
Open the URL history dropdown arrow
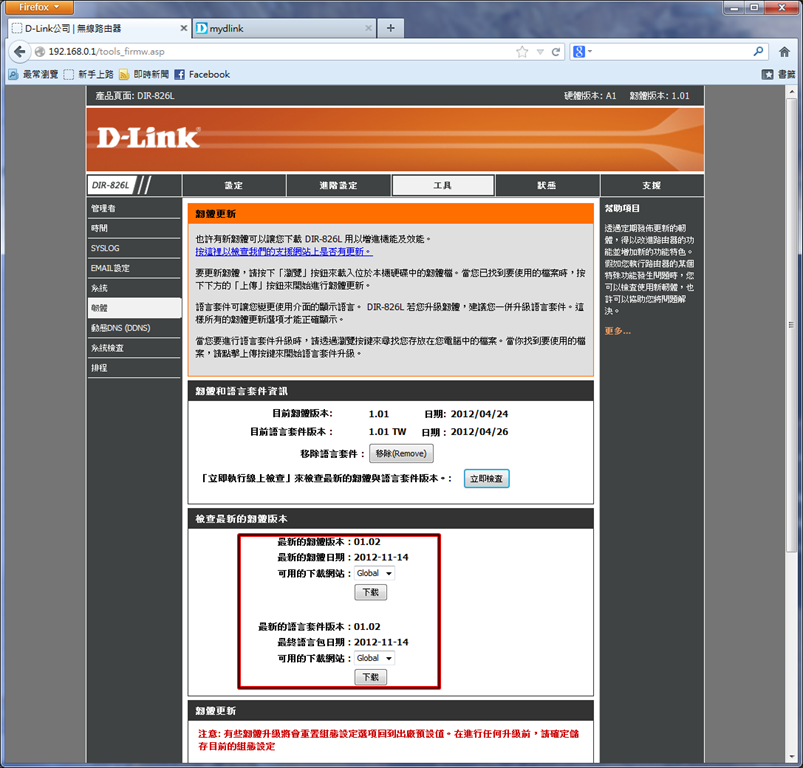[x=540, y=52]
